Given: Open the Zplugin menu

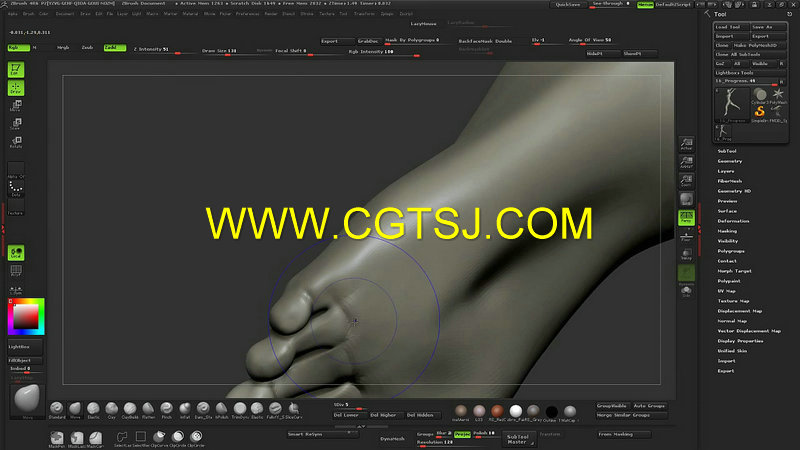Looking at the screenshot, I should pyautogui.click(x=387, y=14).
